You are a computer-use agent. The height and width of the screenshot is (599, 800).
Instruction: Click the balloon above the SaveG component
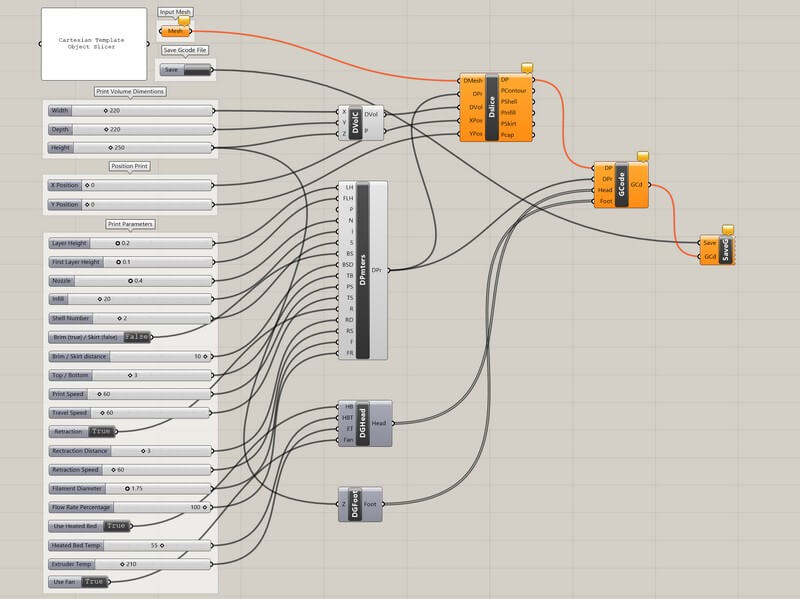click(727, 229)
